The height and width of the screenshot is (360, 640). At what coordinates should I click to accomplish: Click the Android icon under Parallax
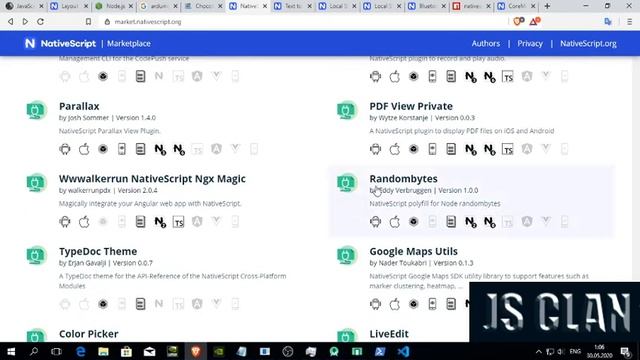click(65, 149)
